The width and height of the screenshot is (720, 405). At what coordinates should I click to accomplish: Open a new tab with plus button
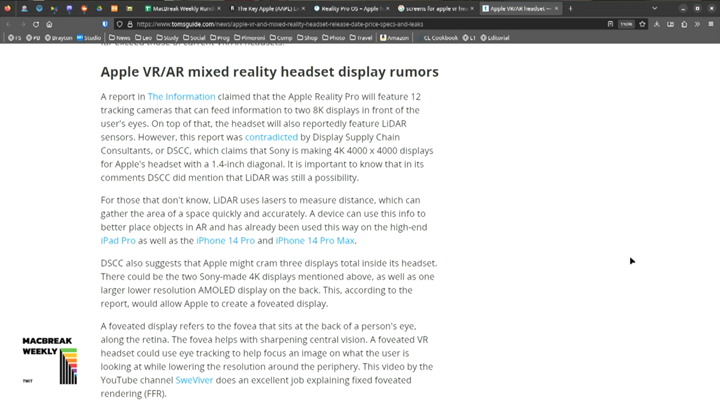pos(571,8)
